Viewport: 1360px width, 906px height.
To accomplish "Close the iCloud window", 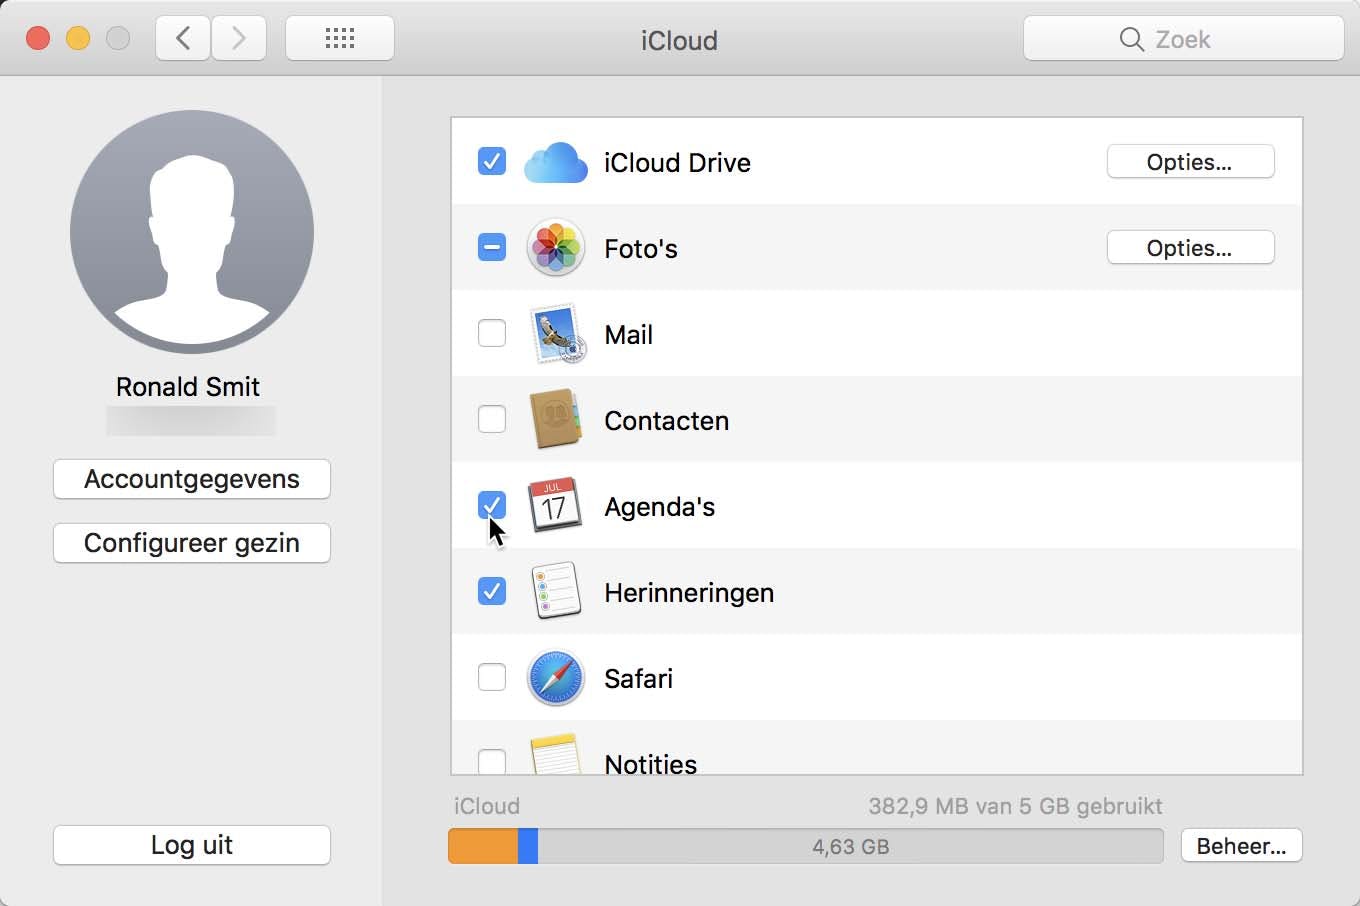I will [38, 39].
